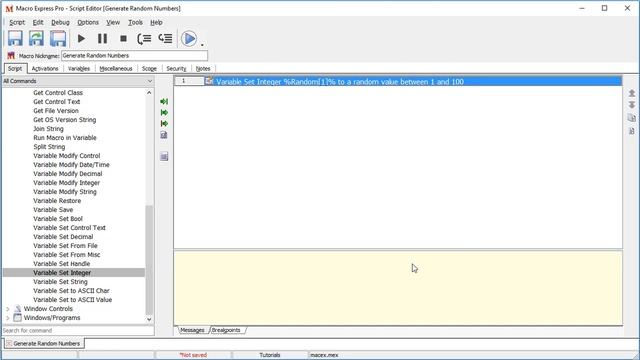Switch to the Security tab
The height and width of the screenshot is (360, 640).
click(x=176, y=69)
